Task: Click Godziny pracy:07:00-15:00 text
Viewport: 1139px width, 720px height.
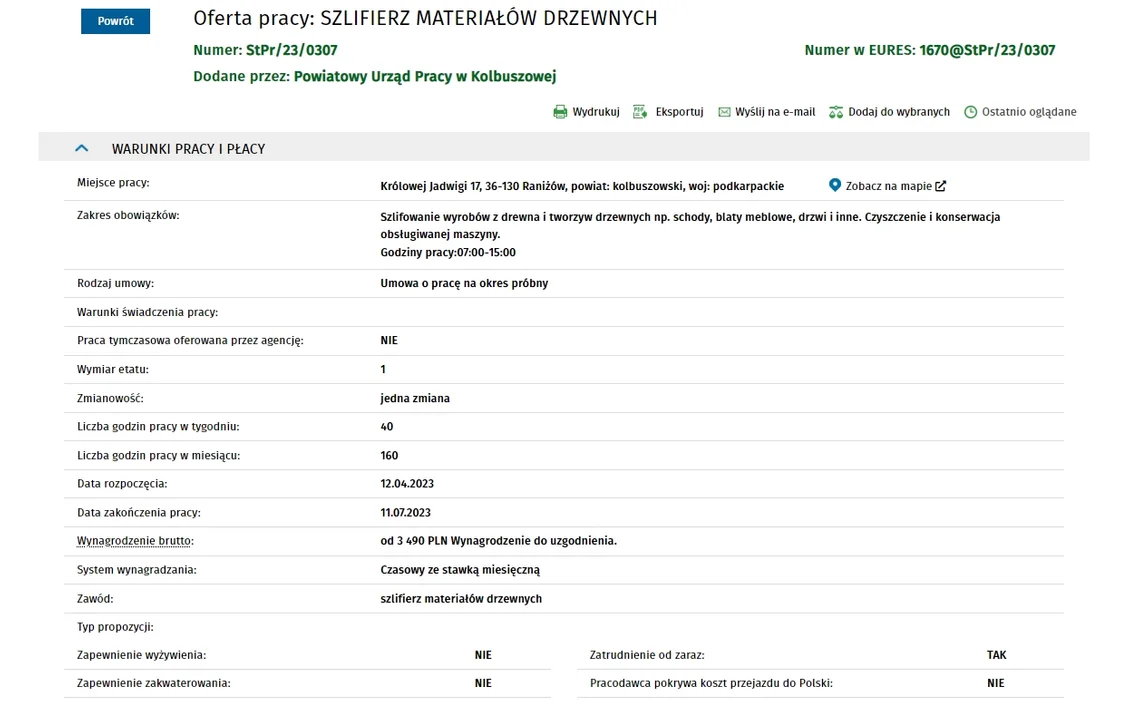Action: (448, 253)
